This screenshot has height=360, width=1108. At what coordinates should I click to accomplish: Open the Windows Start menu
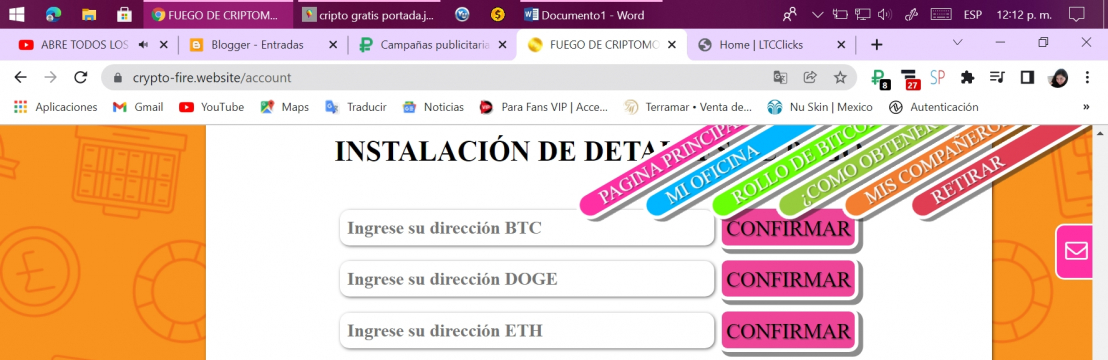point(16,14)
